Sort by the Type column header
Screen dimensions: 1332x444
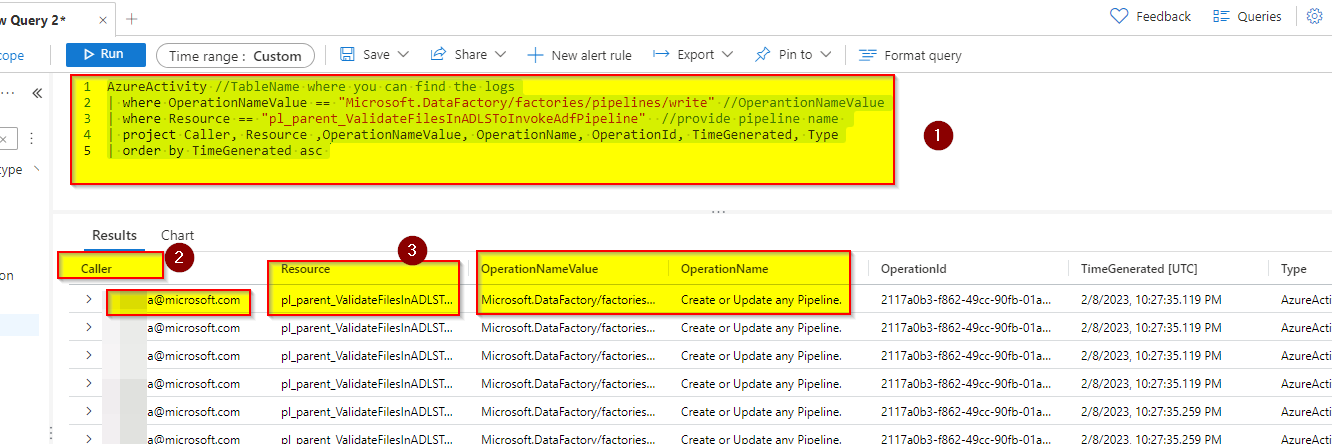click(x=1293, y=269)
